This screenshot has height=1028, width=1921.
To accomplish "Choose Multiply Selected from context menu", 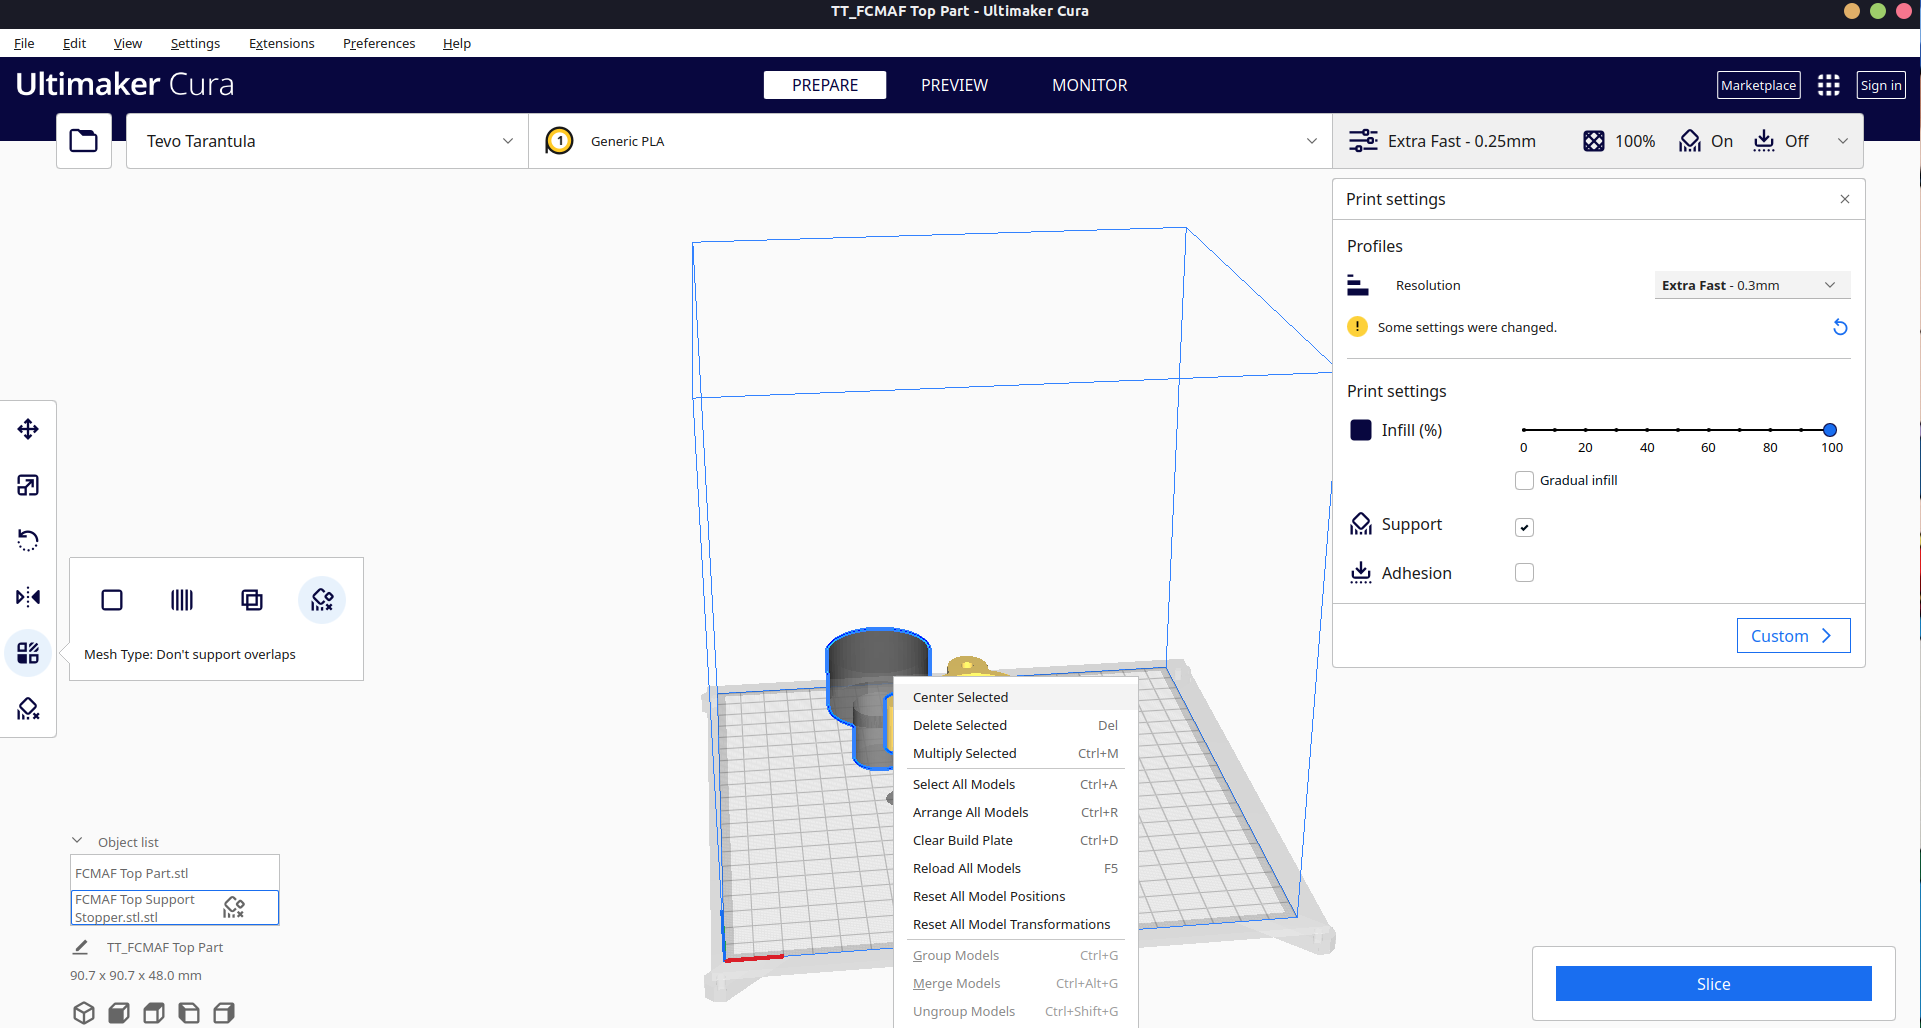I will [1015, 753].
